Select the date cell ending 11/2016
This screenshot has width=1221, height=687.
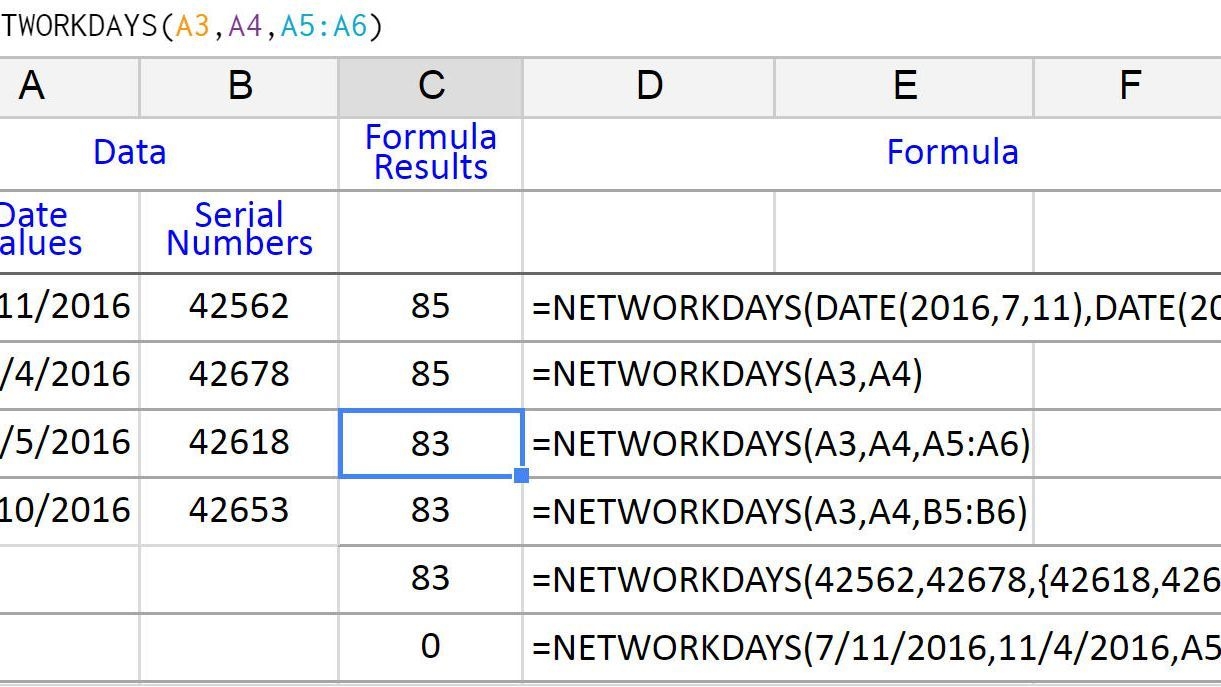[x=68, y=306]
